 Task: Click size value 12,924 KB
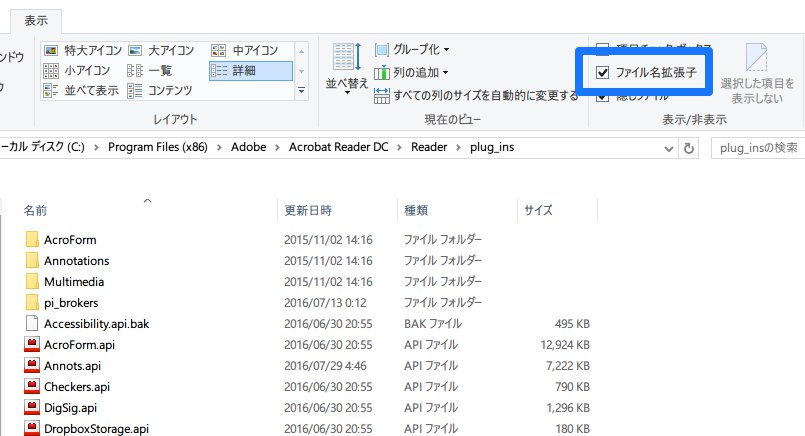[565, 345]
